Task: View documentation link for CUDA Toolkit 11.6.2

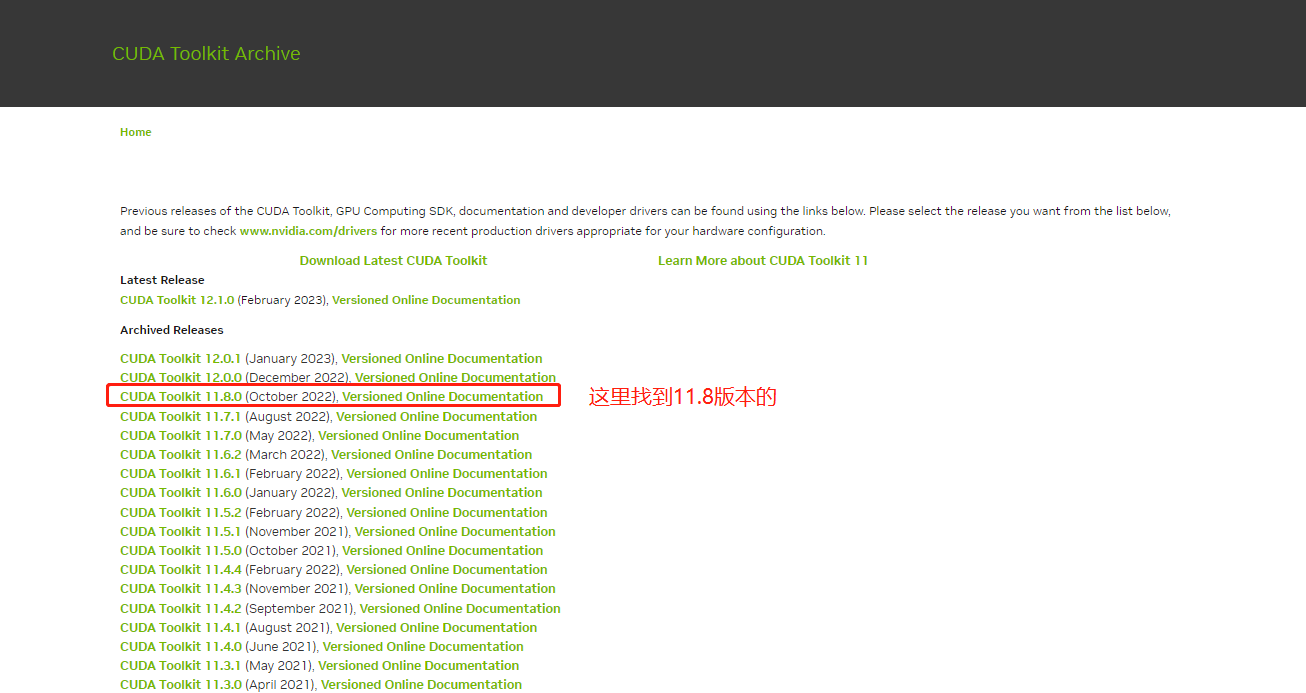Action: [x=432, y=455]
